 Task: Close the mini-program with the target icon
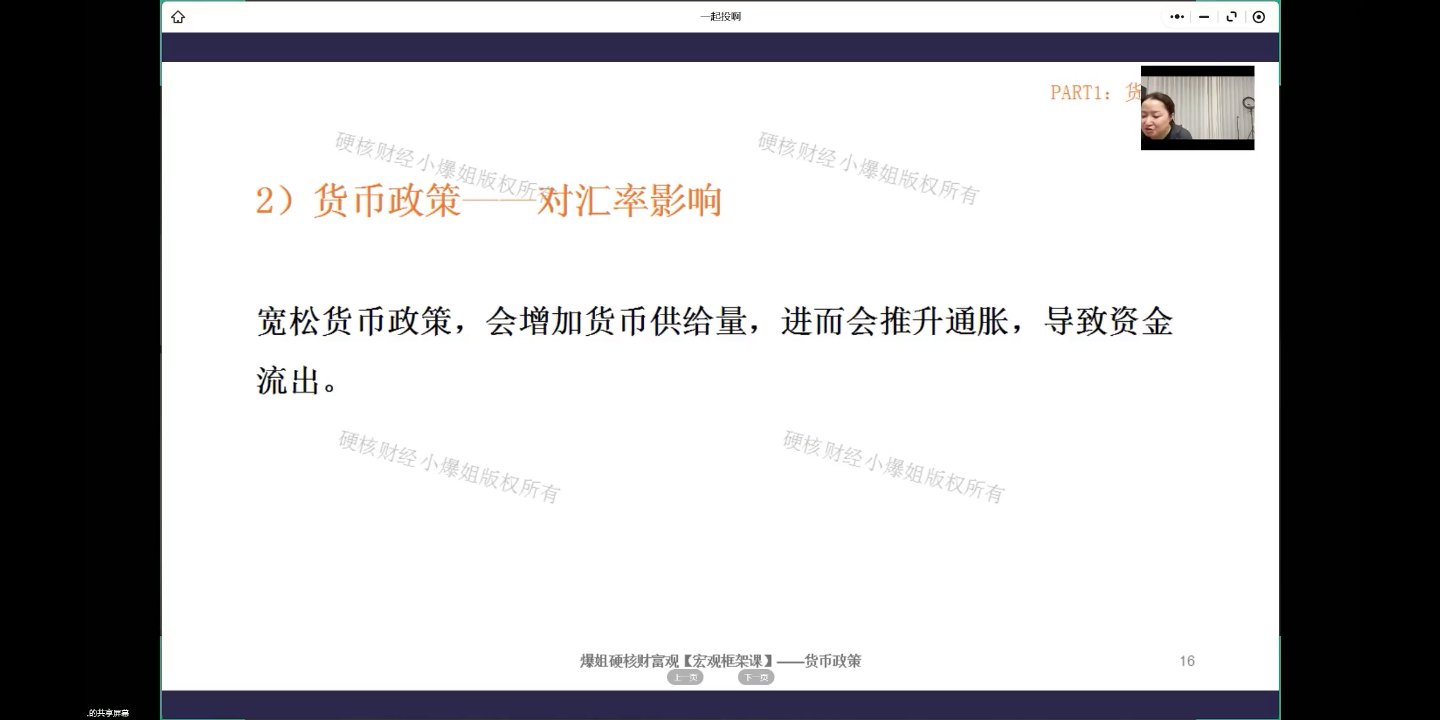tap(1258, 17)
